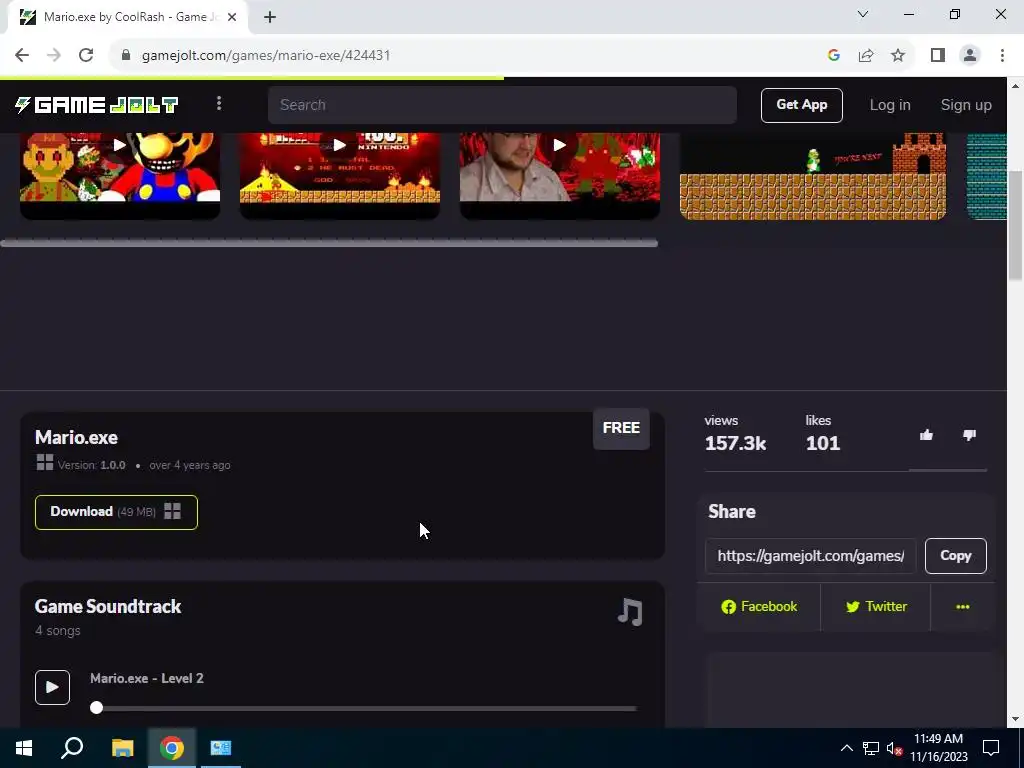View site info lock icon

click(x=126, y=56)
